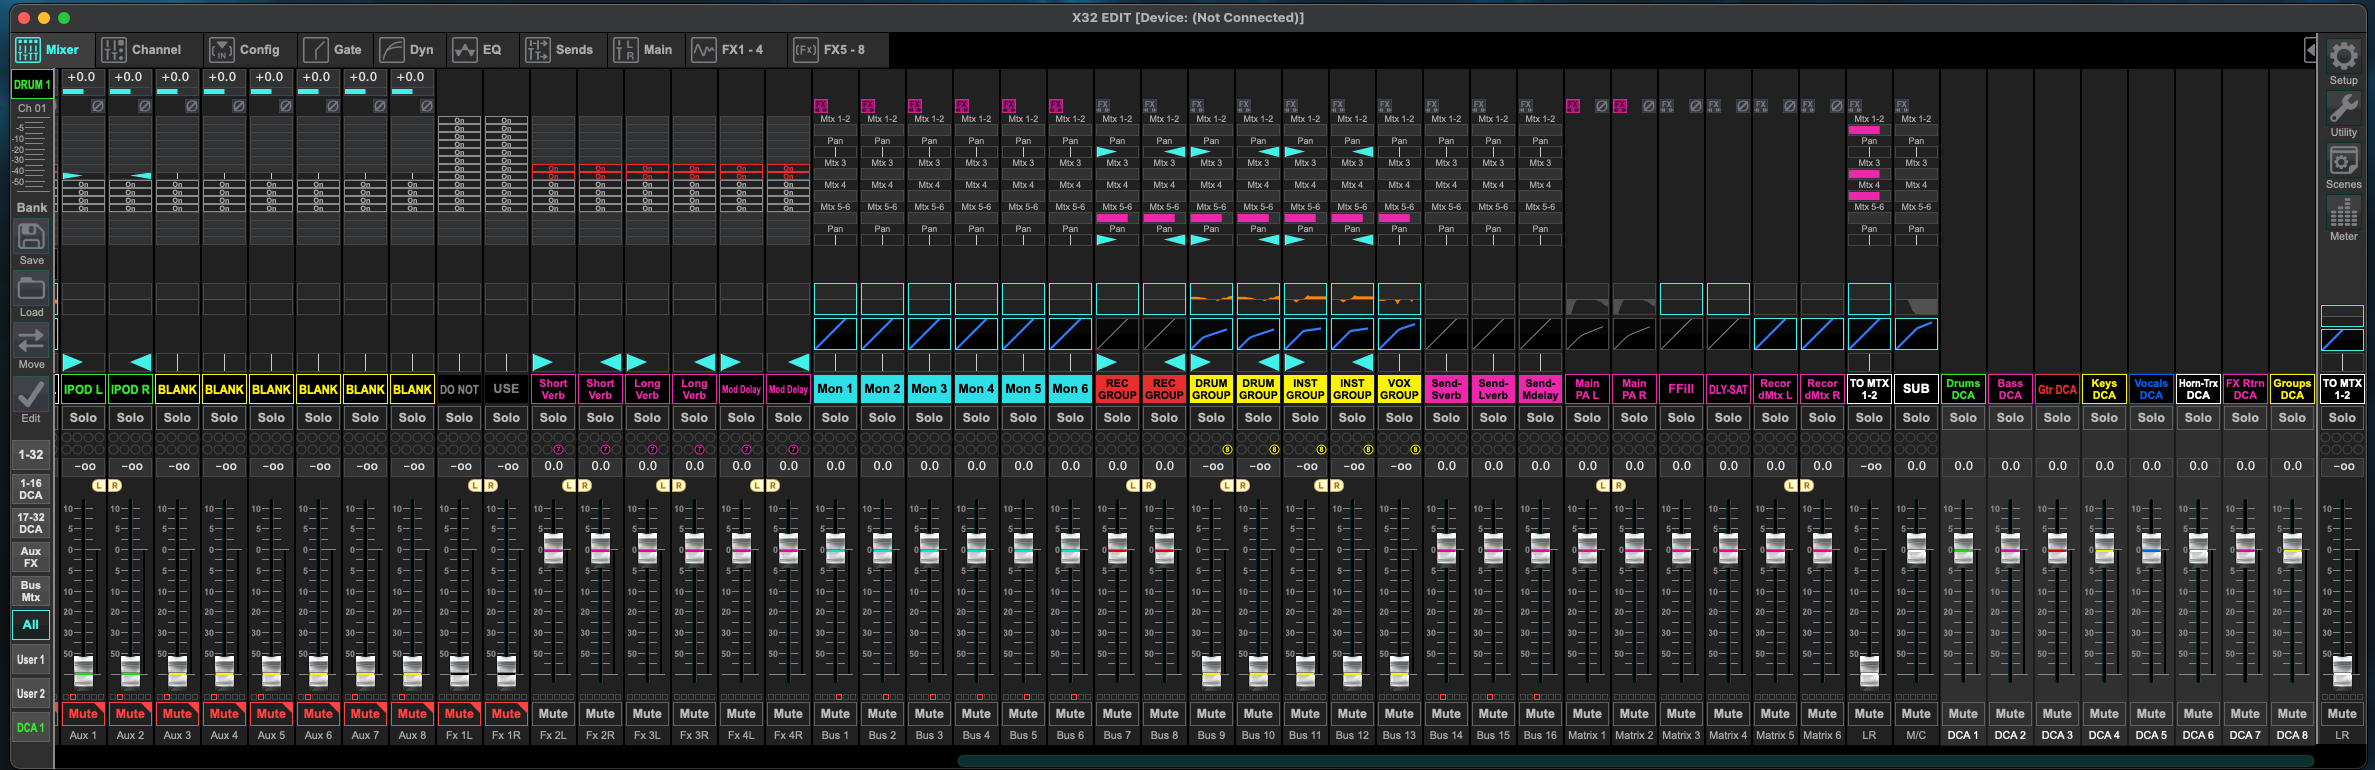Click the Edit checkmark icon
The width and height of the screenshot is (2375, 770).
click(x=31, y=394)
